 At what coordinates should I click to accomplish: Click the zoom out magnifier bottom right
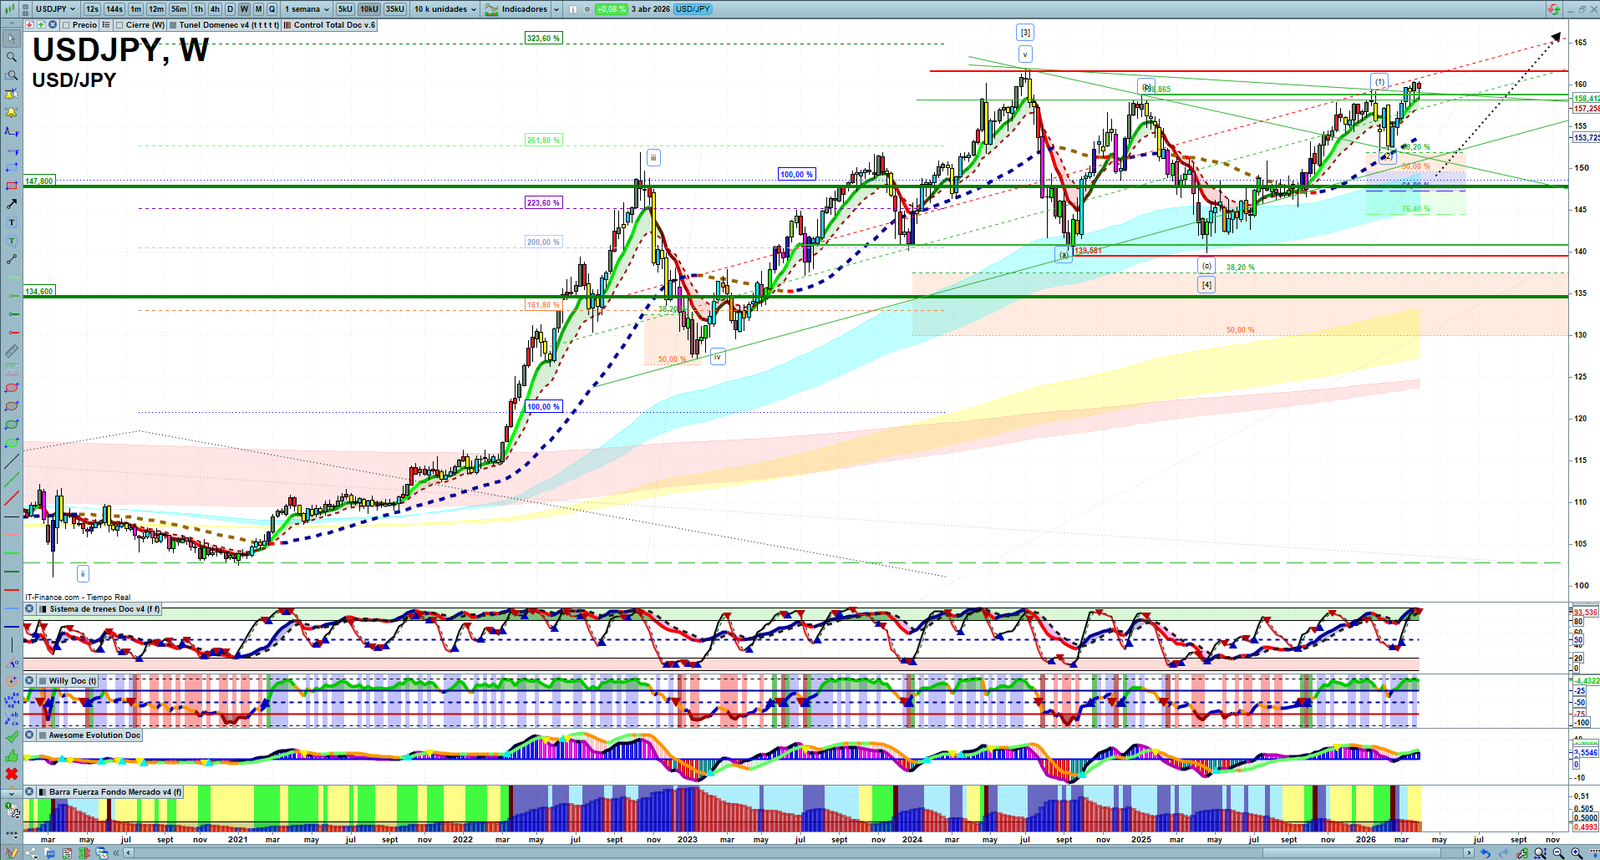point(1558,853)
